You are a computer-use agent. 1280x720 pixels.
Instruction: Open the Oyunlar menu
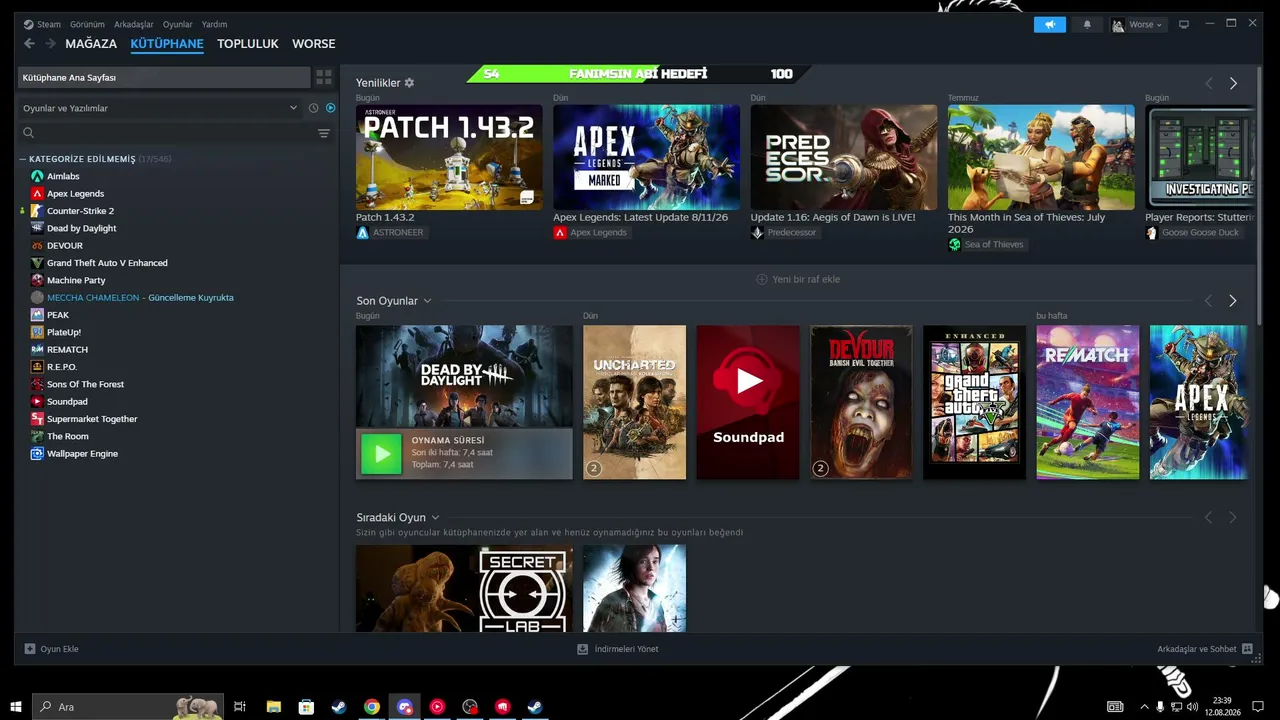tap(178, 24)
